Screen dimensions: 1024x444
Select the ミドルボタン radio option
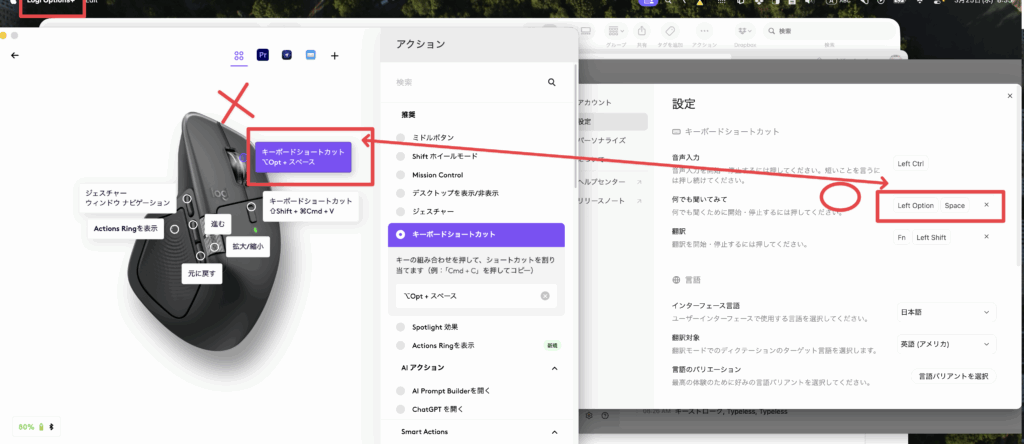coord(401,138)
